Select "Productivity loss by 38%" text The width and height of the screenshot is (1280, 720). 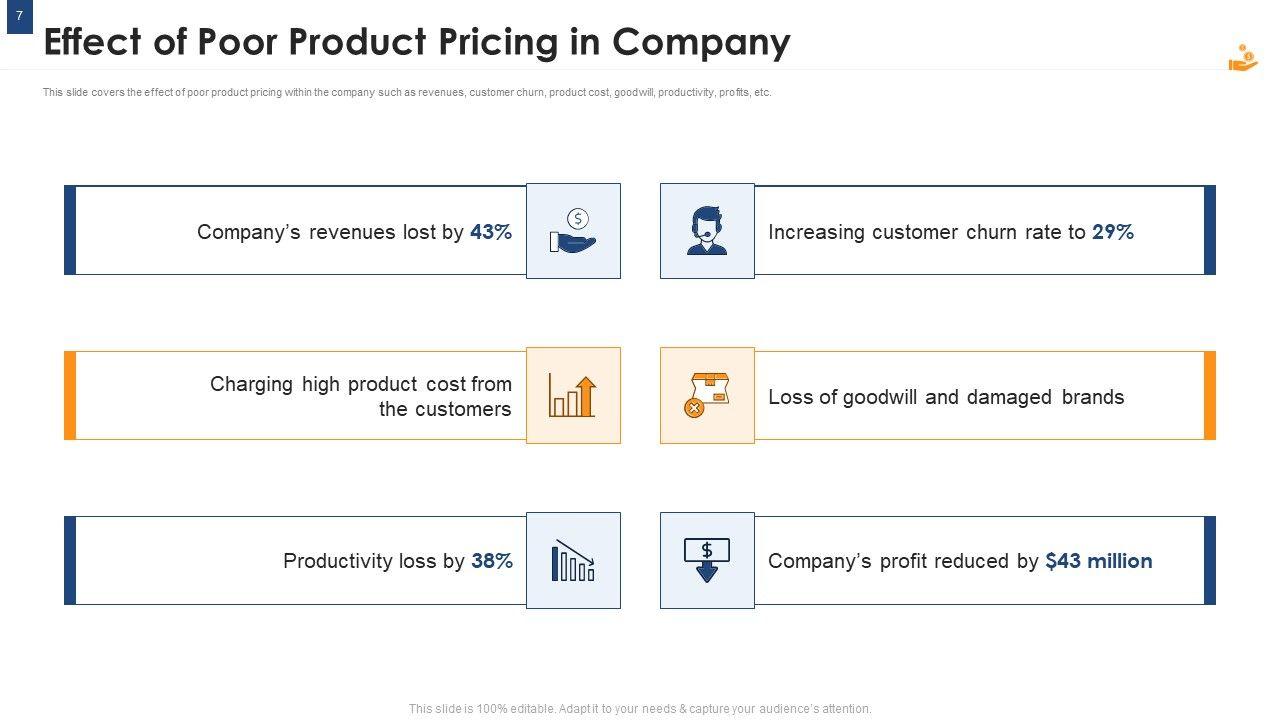pyautogui.click(x=397, y=561)
